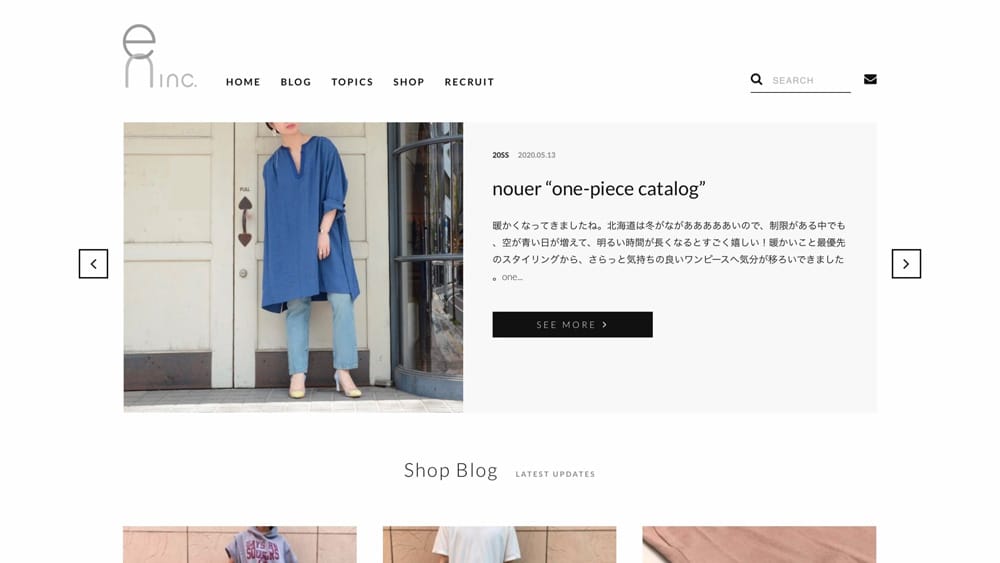Click the SEE MORE button

click(572, 325)
